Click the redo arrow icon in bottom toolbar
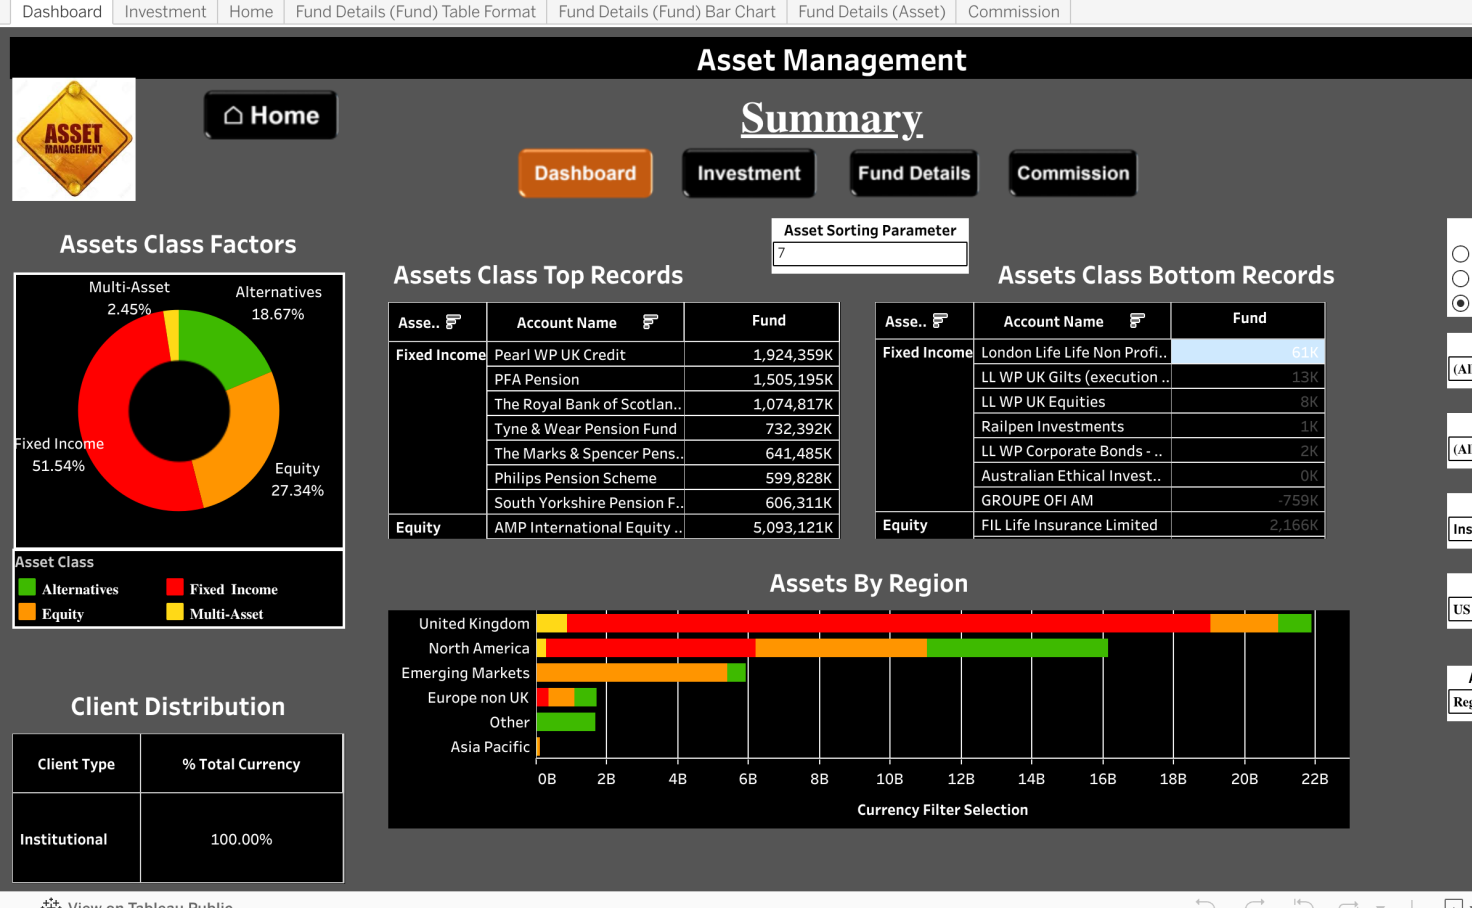The height and width of the screenshot is (908, 1472). 1253,903
